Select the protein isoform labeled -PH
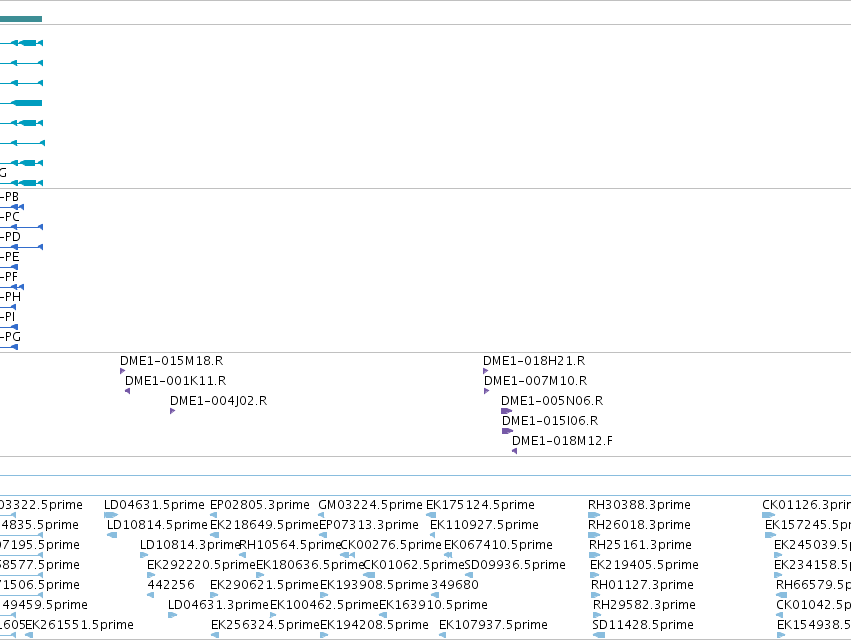This screenshot has width=851, height=640. (x=10, y=297)
